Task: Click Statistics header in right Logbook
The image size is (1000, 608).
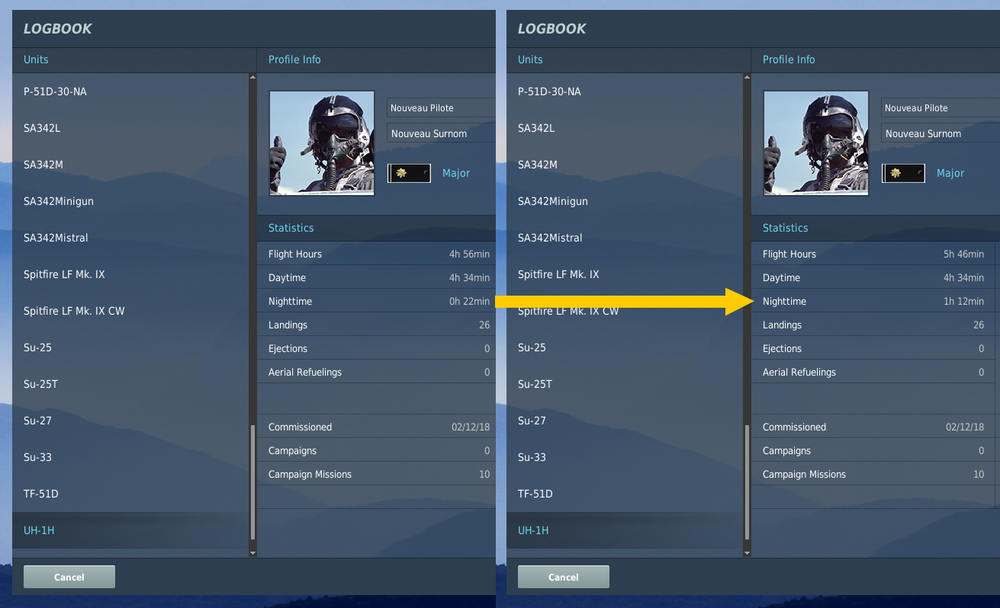Action: pos(785,228)
